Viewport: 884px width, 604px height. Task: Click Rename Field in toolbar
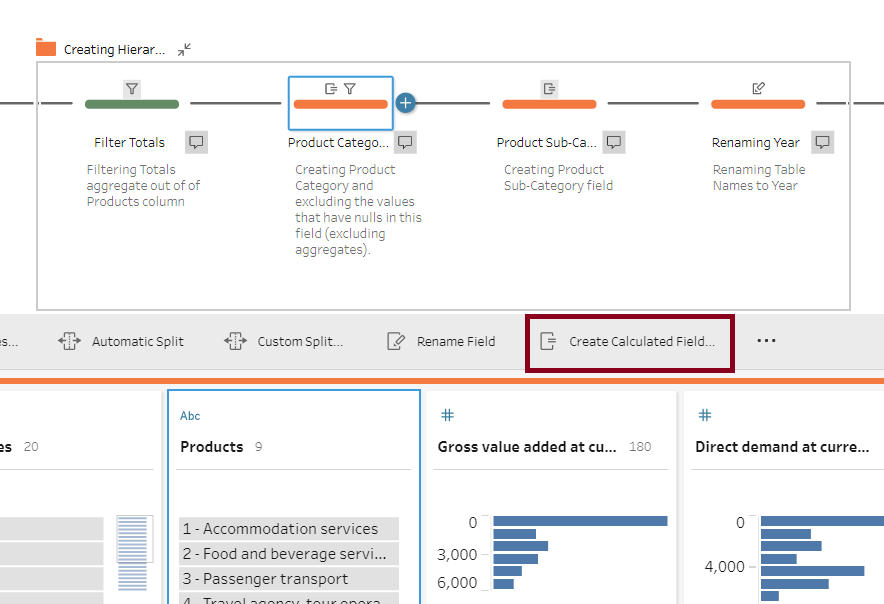click(441, 342)
